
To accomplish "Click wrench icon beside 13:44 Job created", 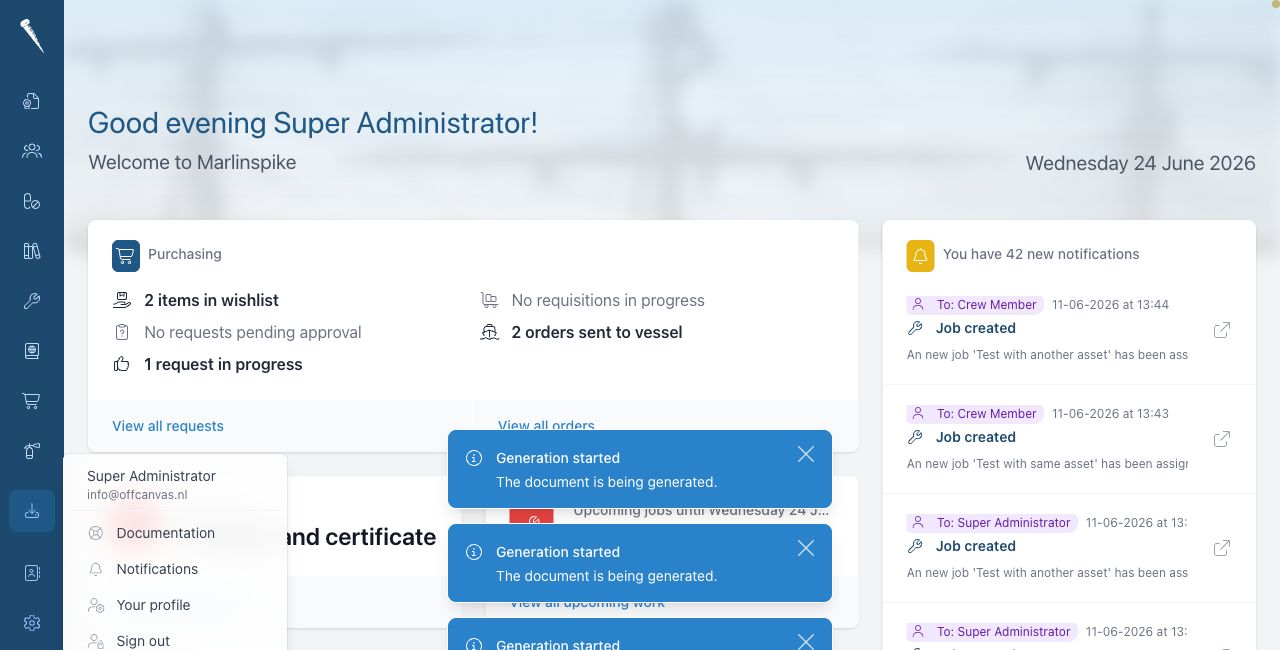I will point(915,328).
